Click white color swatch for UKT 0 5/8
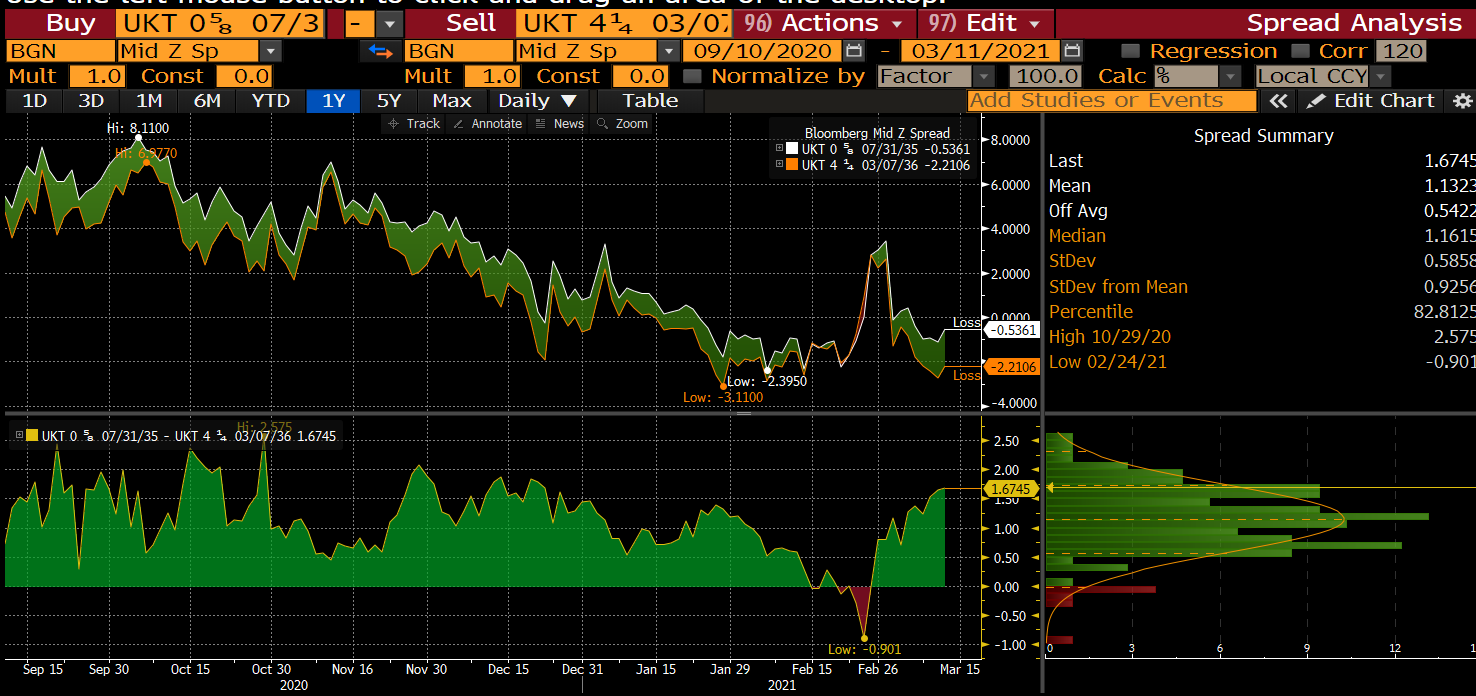 (792, 148)
